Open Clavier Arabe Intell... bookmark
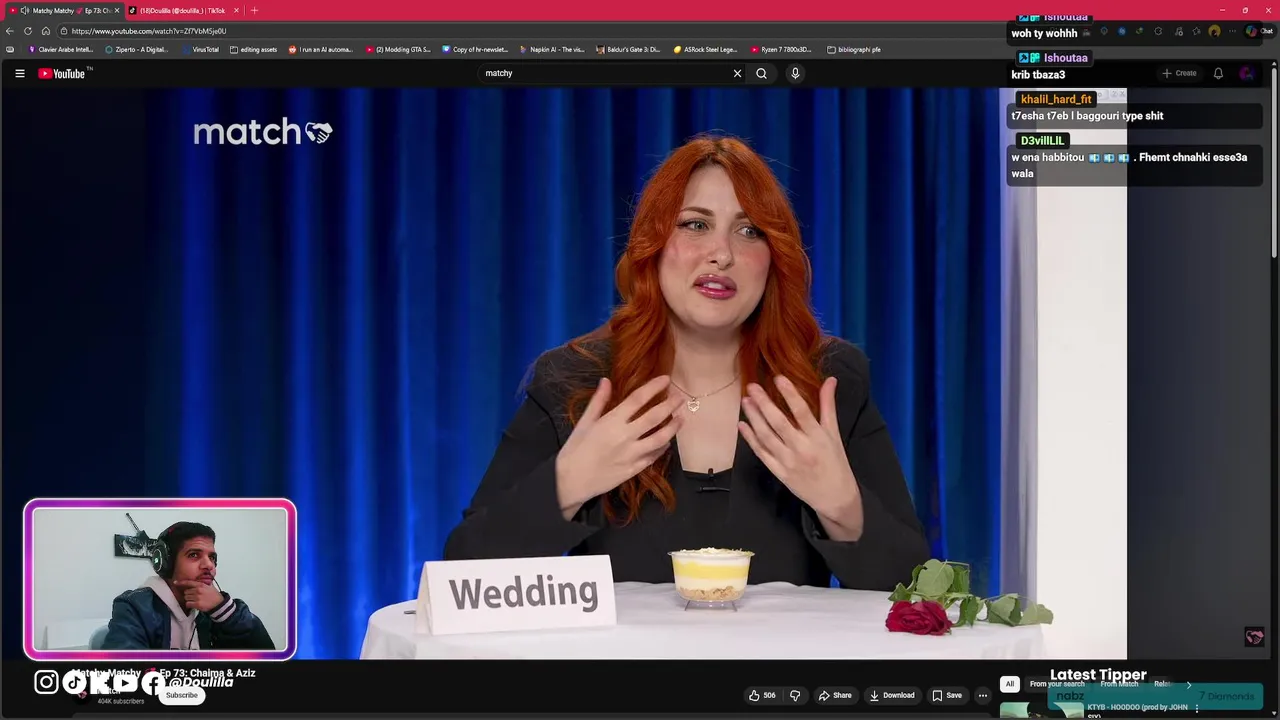The height and width of the screenshot is (720, 1280). [x=61, y=49]
